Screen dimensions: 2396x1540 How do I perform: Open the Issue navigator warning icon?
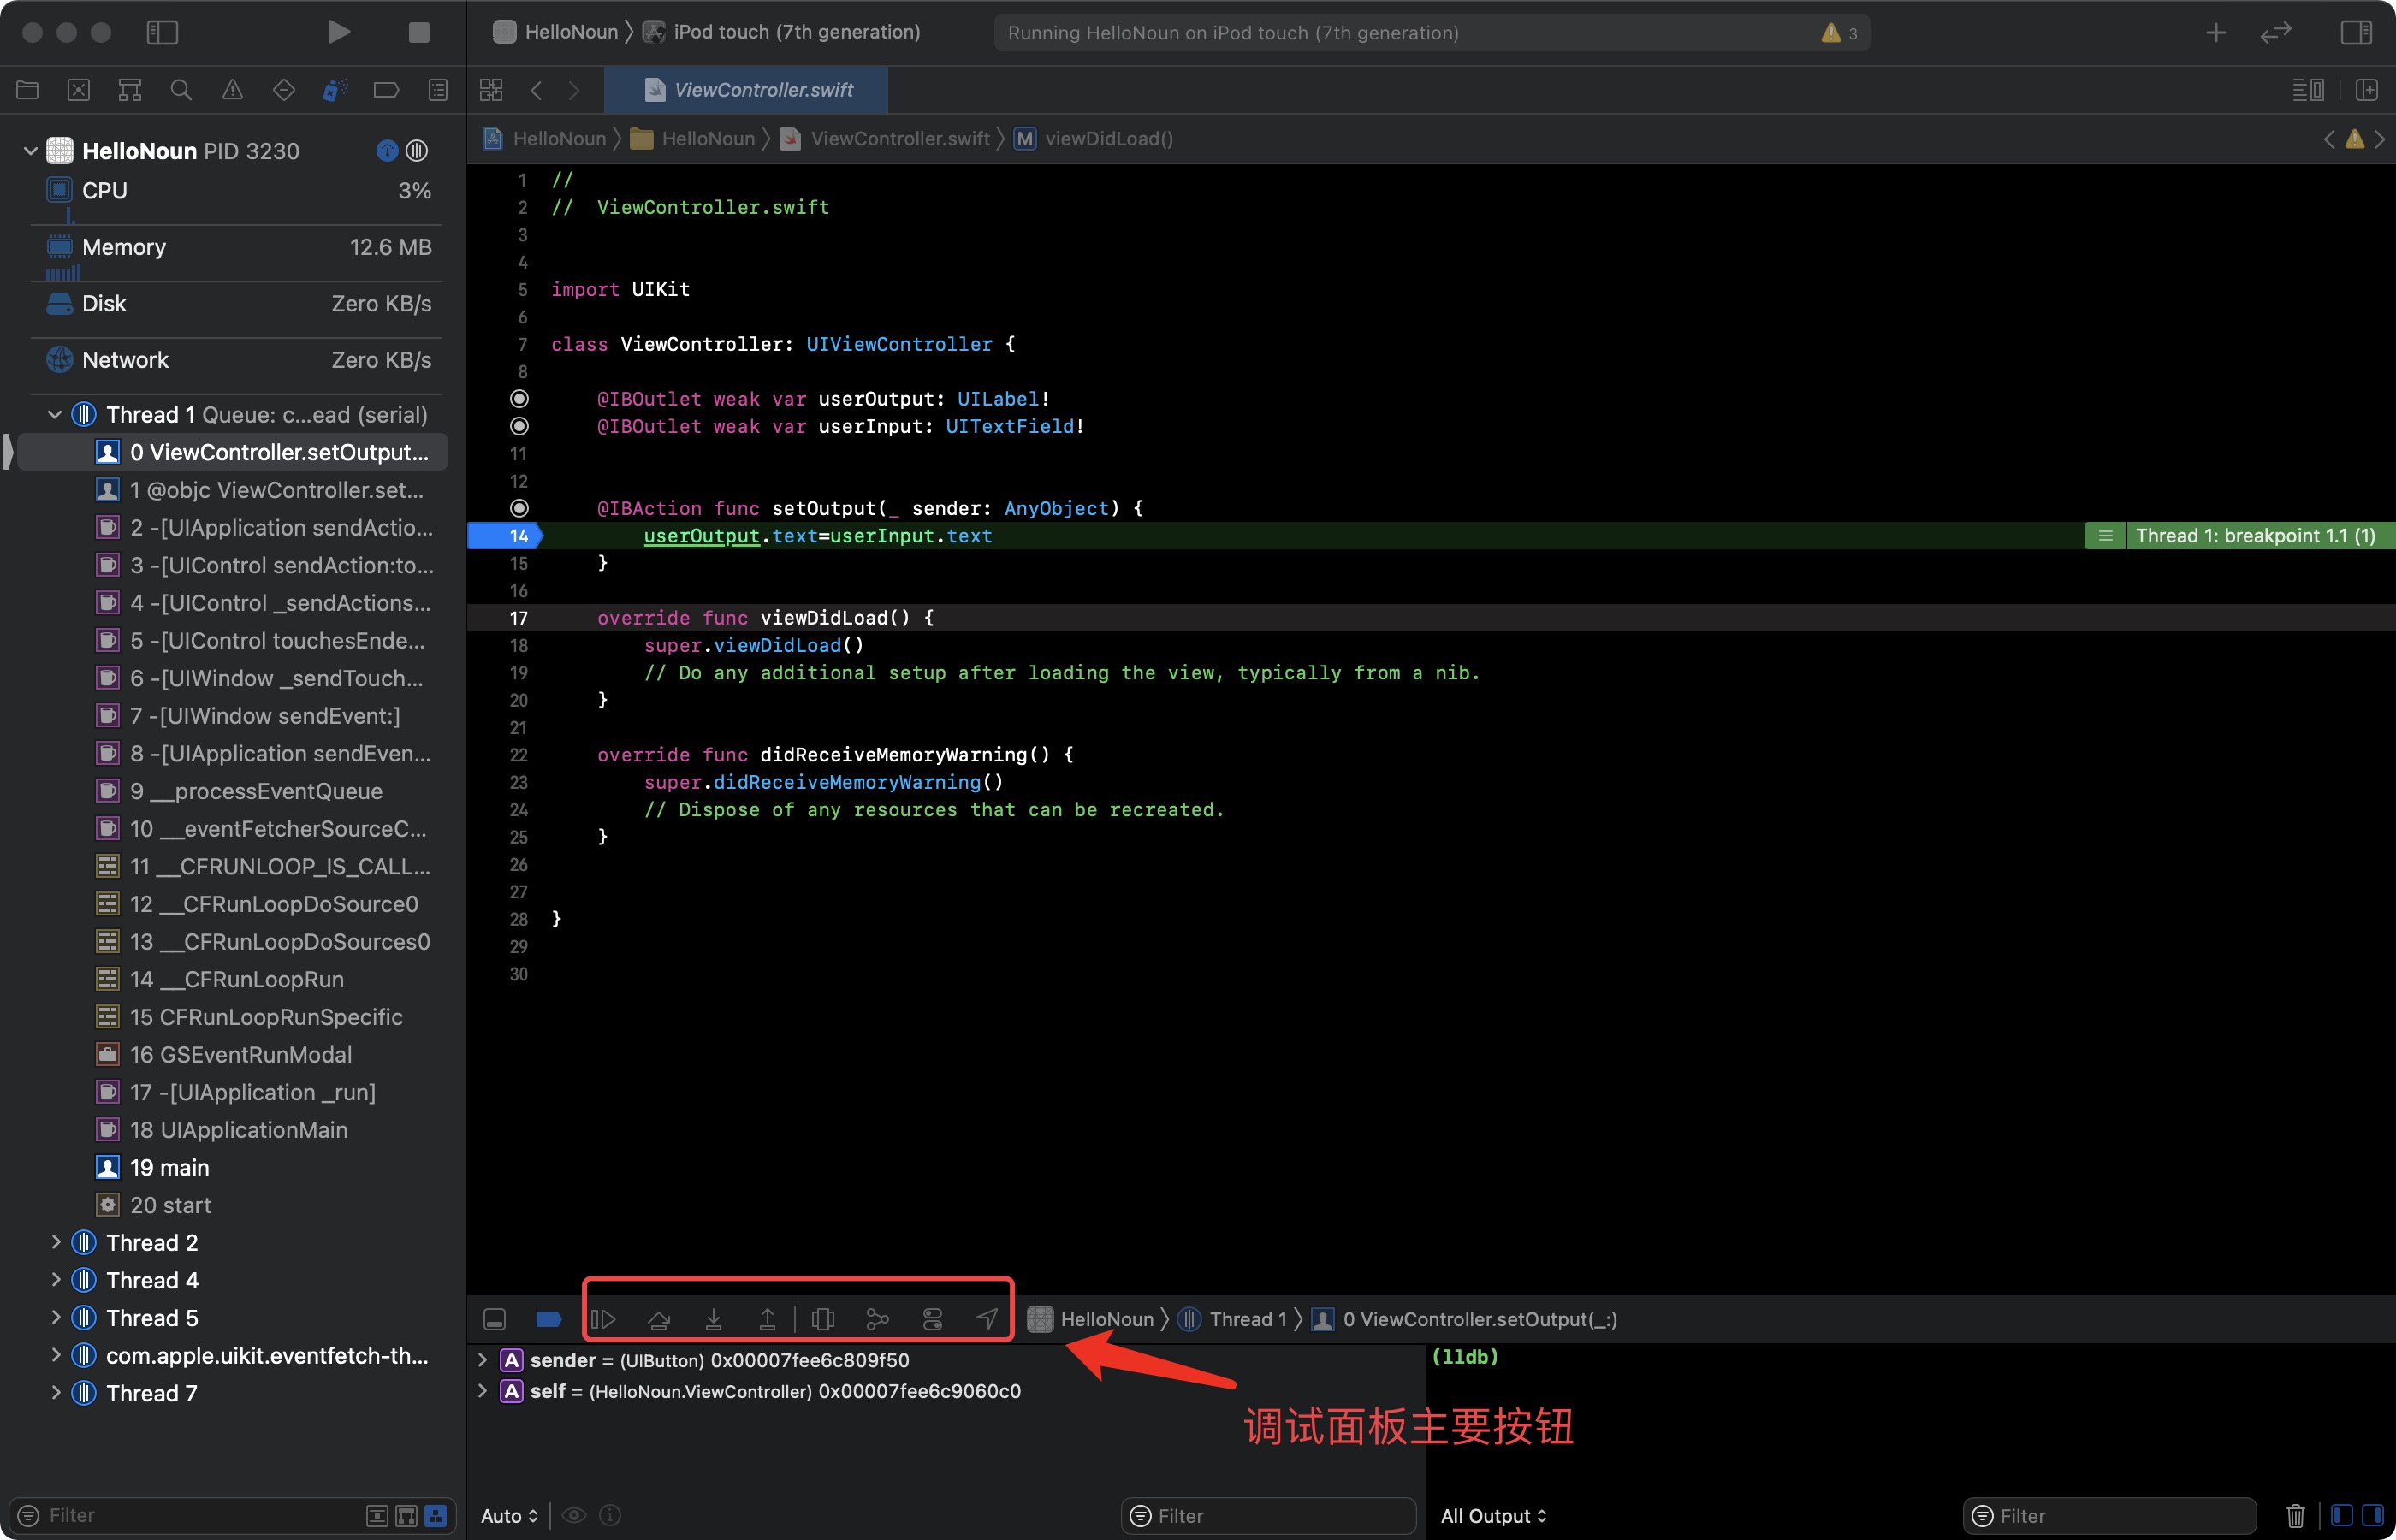point(232,90)
